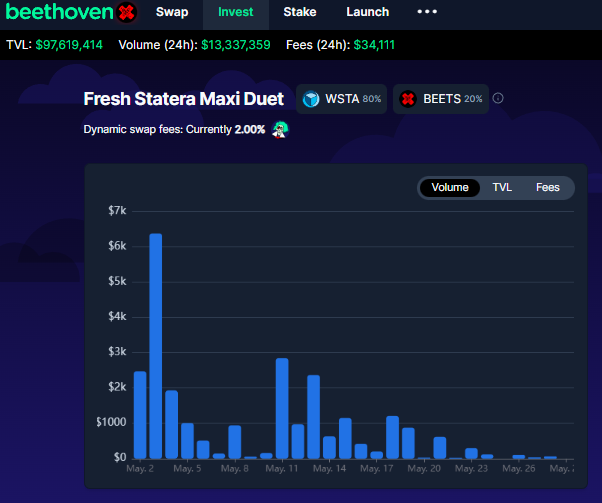Click the beethoven logo in the header
The height and width of the screenshot is (503, 602).
(71, 12)
